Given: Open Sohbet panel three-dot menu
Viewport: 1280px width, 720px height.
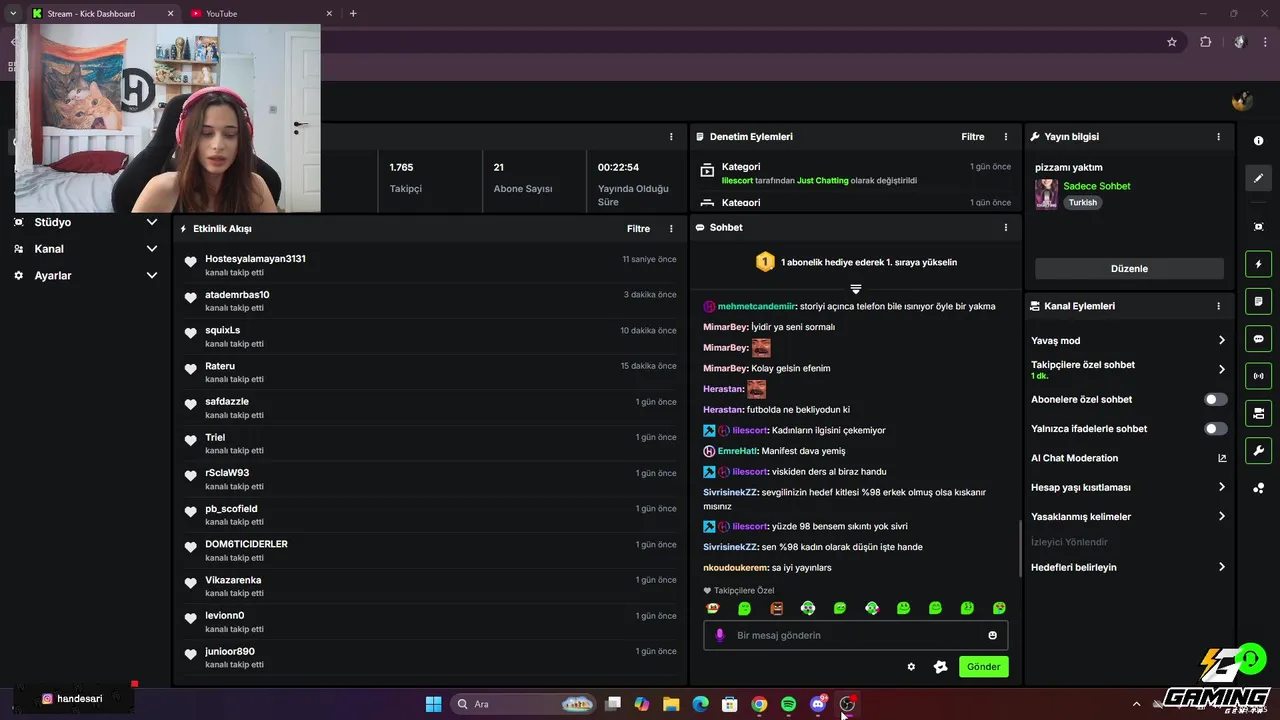Looking at the screenshot, I should tap(1006, 228).
